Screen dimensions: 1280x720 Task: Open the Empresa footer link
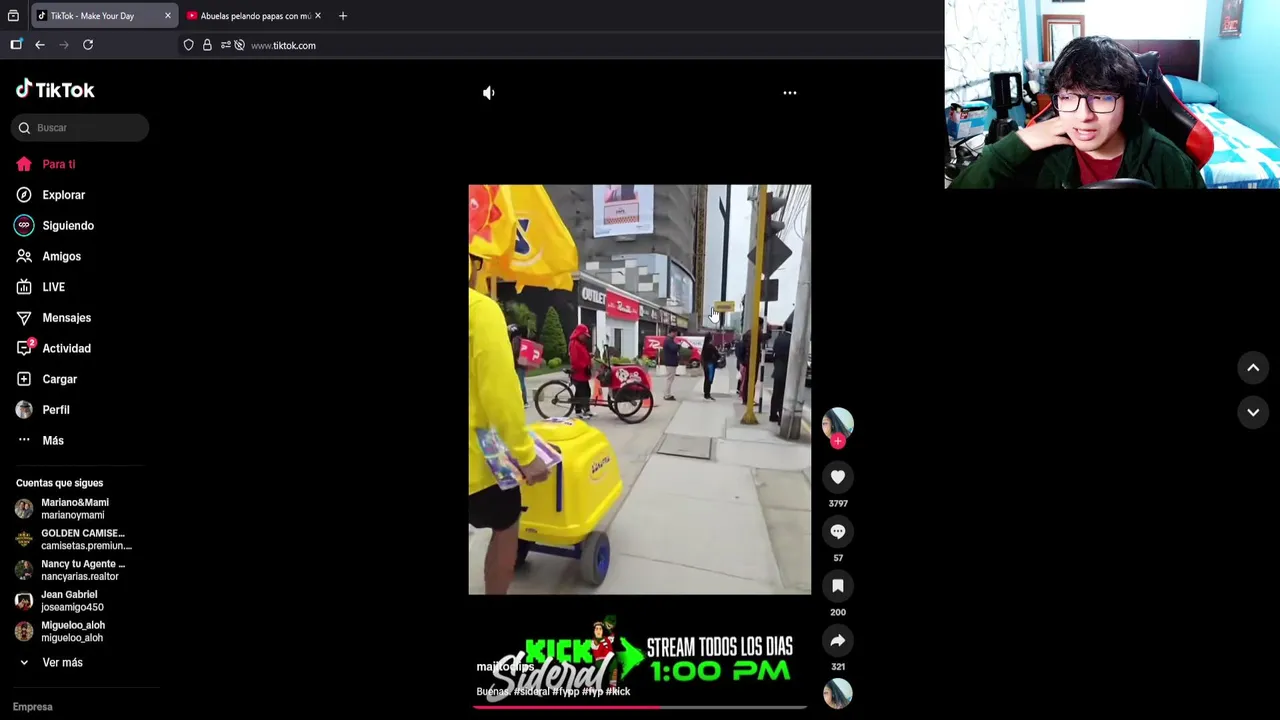coord(33,707)
